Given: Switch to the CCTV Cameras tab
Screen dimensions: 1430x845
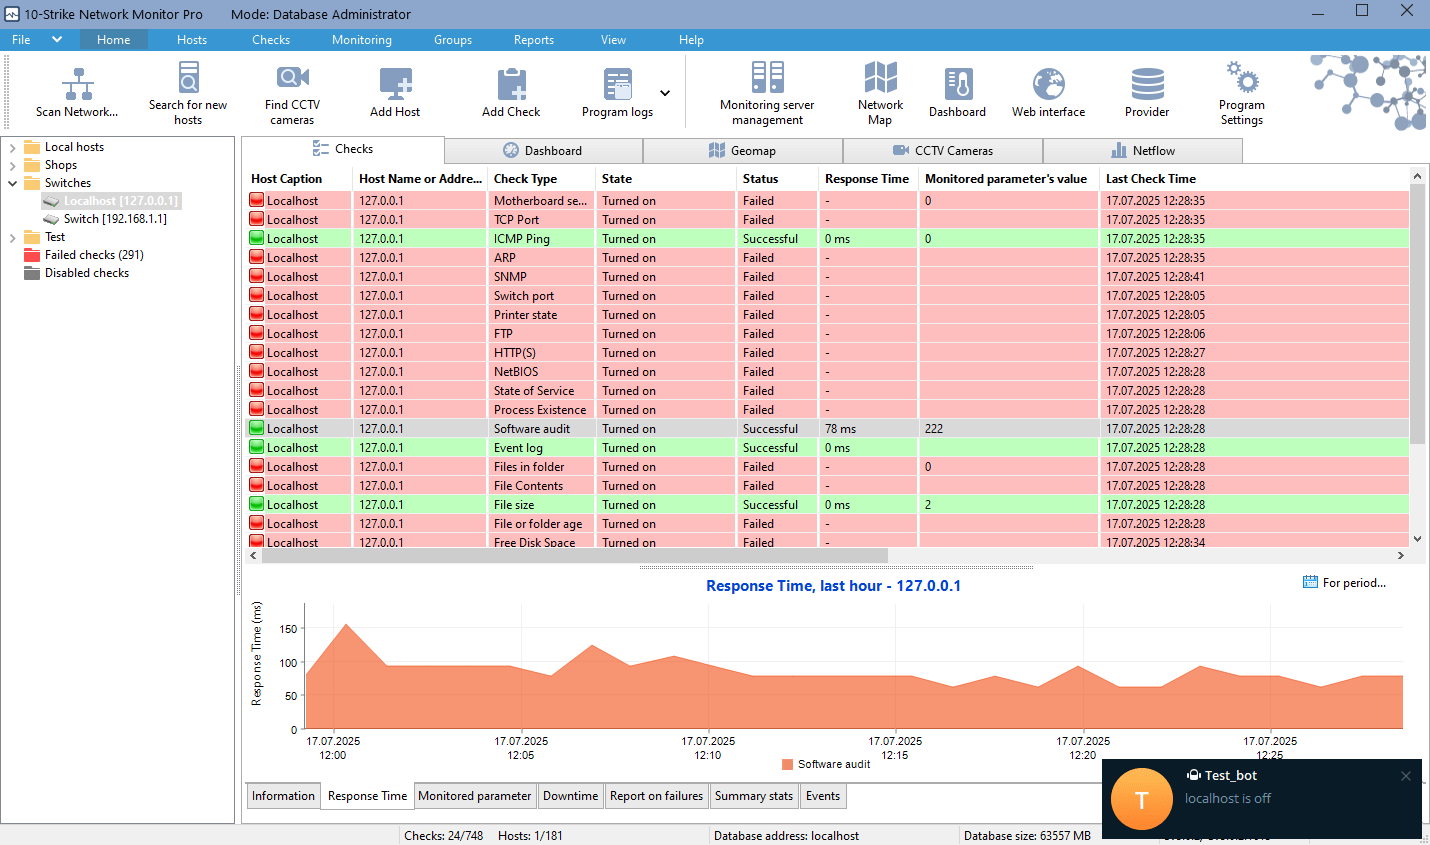Looking at the screenshot, I should (x=943, y=151).
